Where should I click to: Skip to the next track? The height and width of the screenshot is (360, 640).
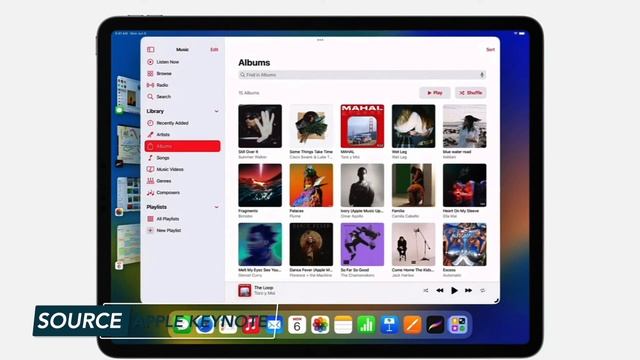click(x=468, y=290)
